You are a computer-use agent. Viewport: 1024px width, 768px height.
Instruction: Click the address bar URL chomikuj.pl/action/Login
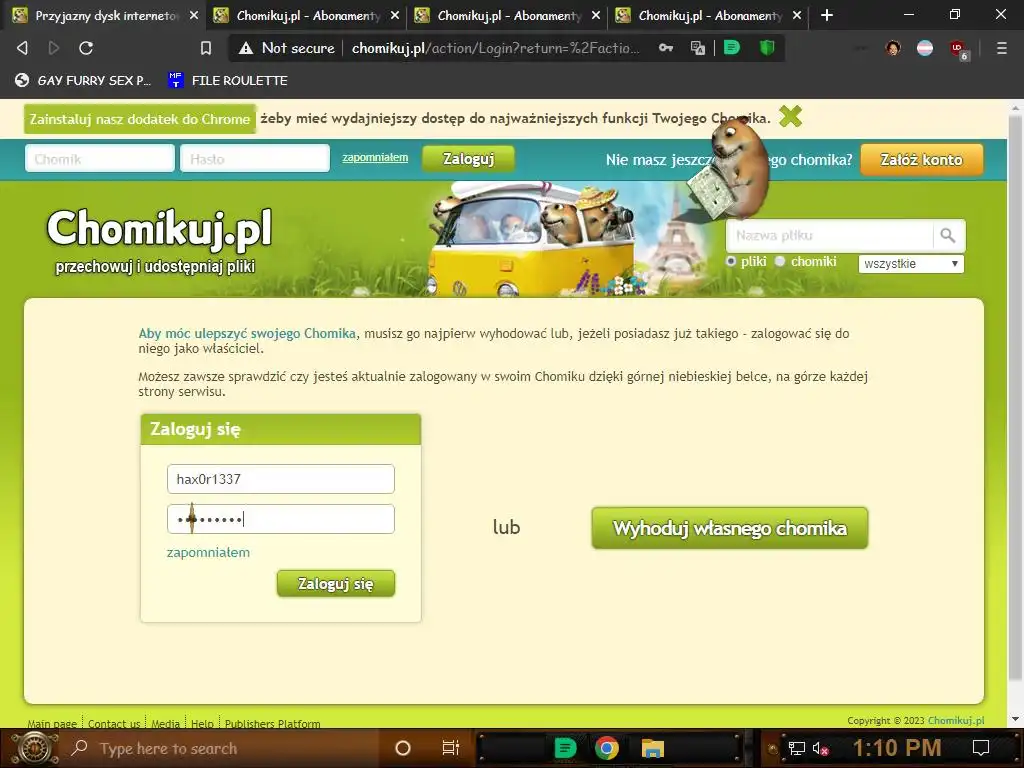click(496, 48)
